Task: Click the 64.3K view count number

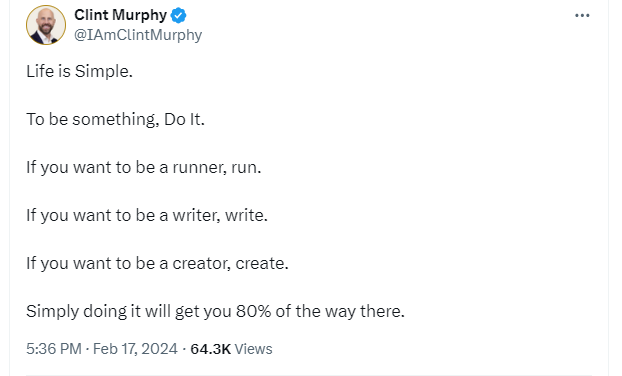Action: pos(211,349)
